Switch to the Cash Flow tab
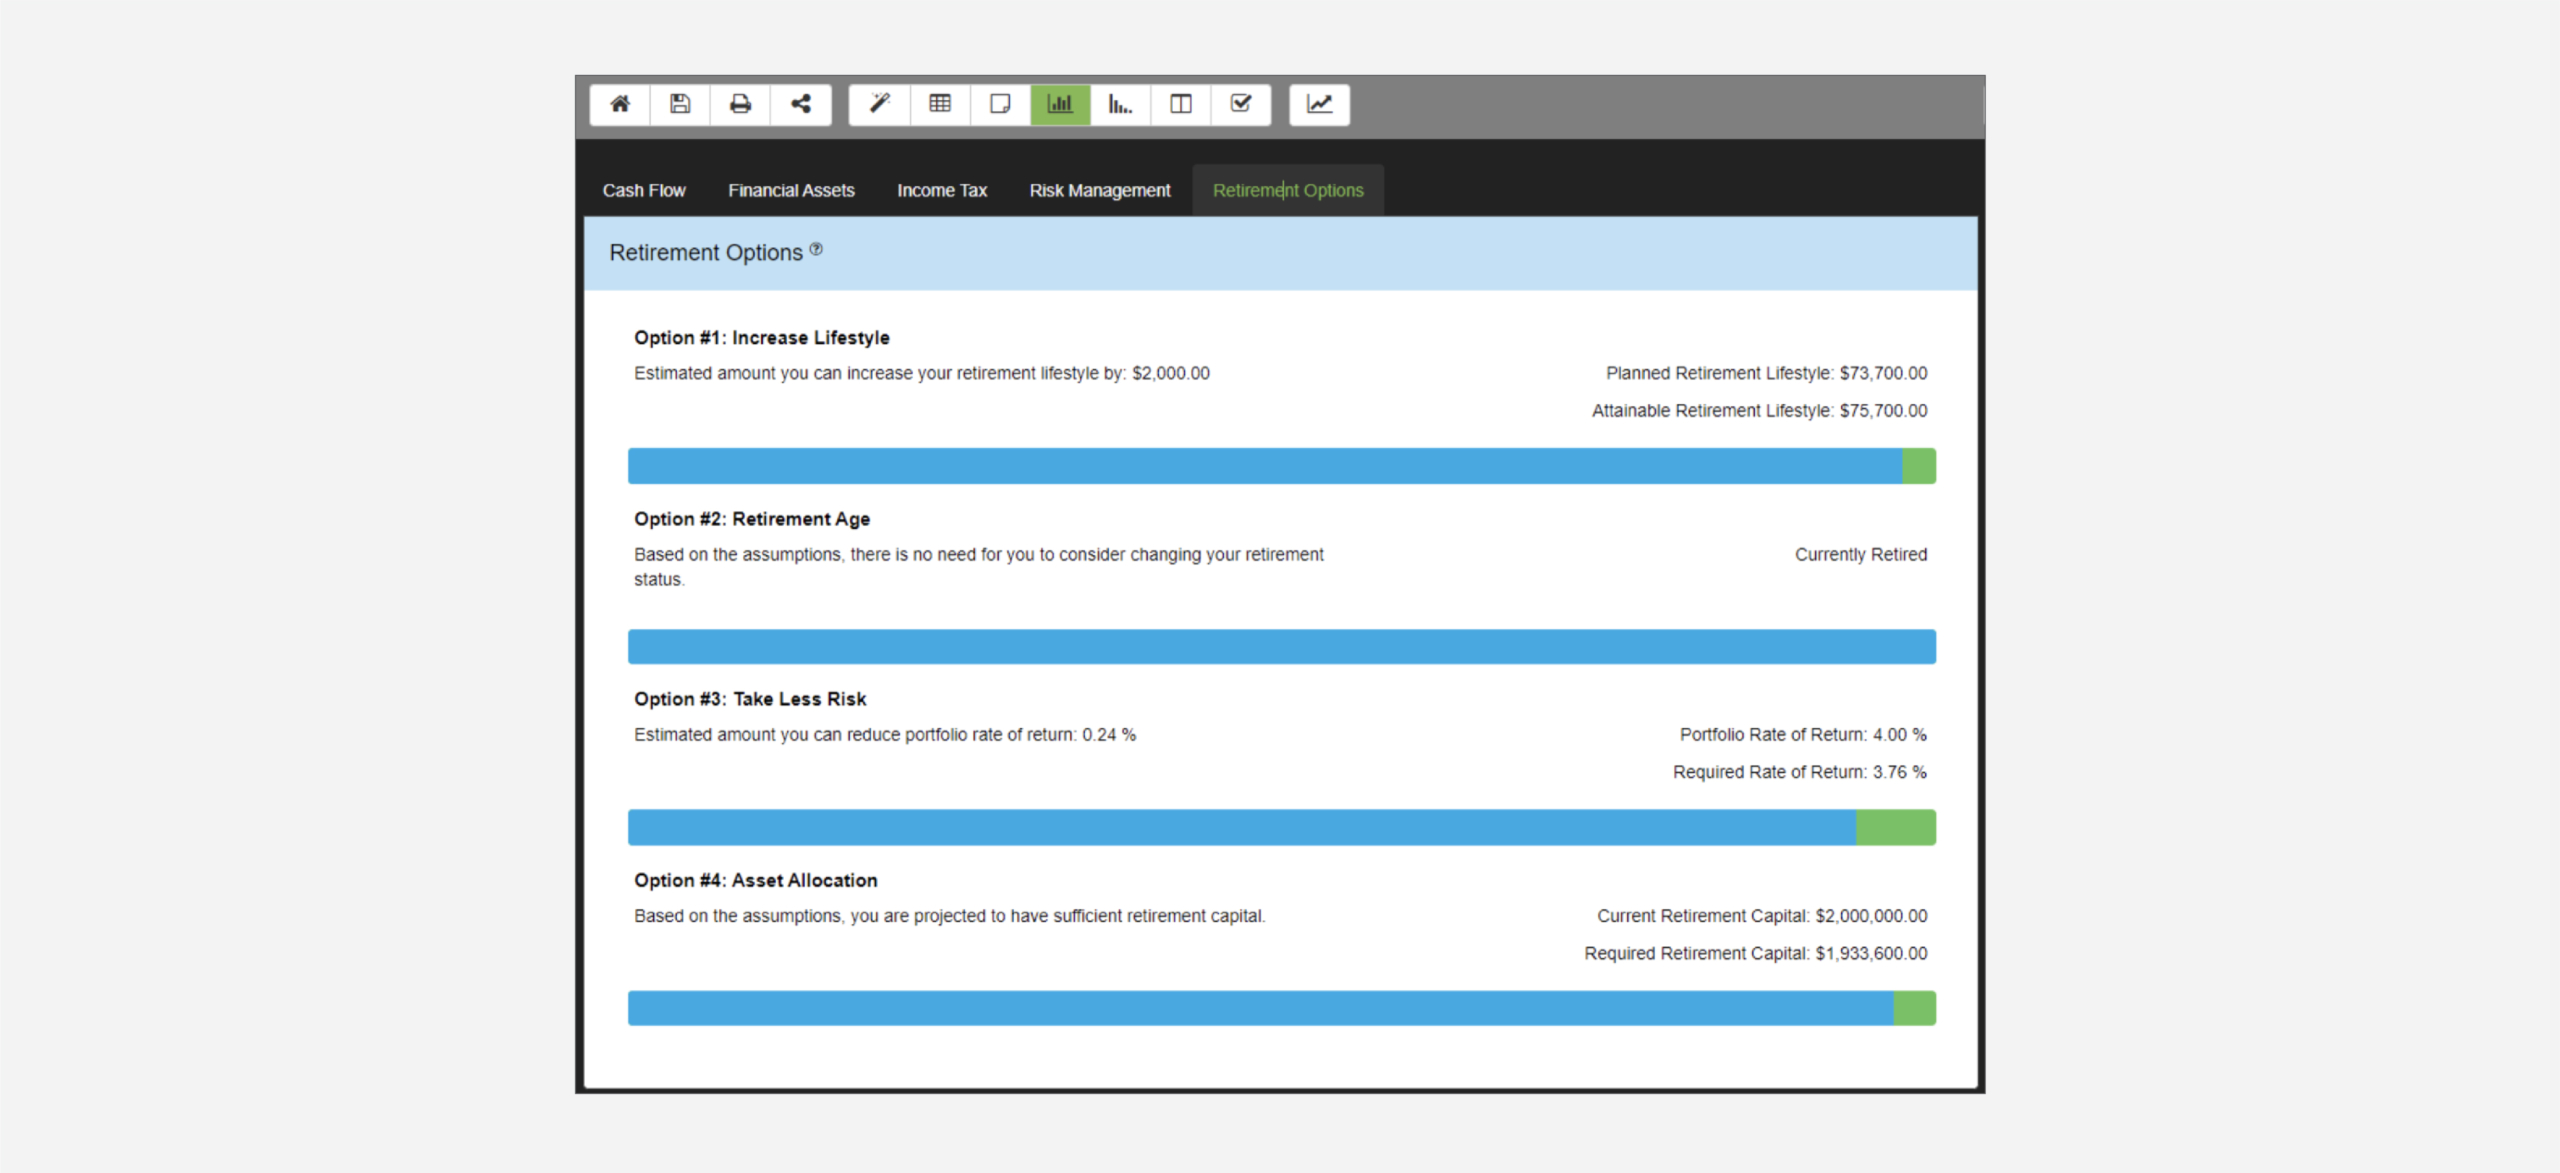Viewport: 2560px width, 1173px height. coord(644,190)
